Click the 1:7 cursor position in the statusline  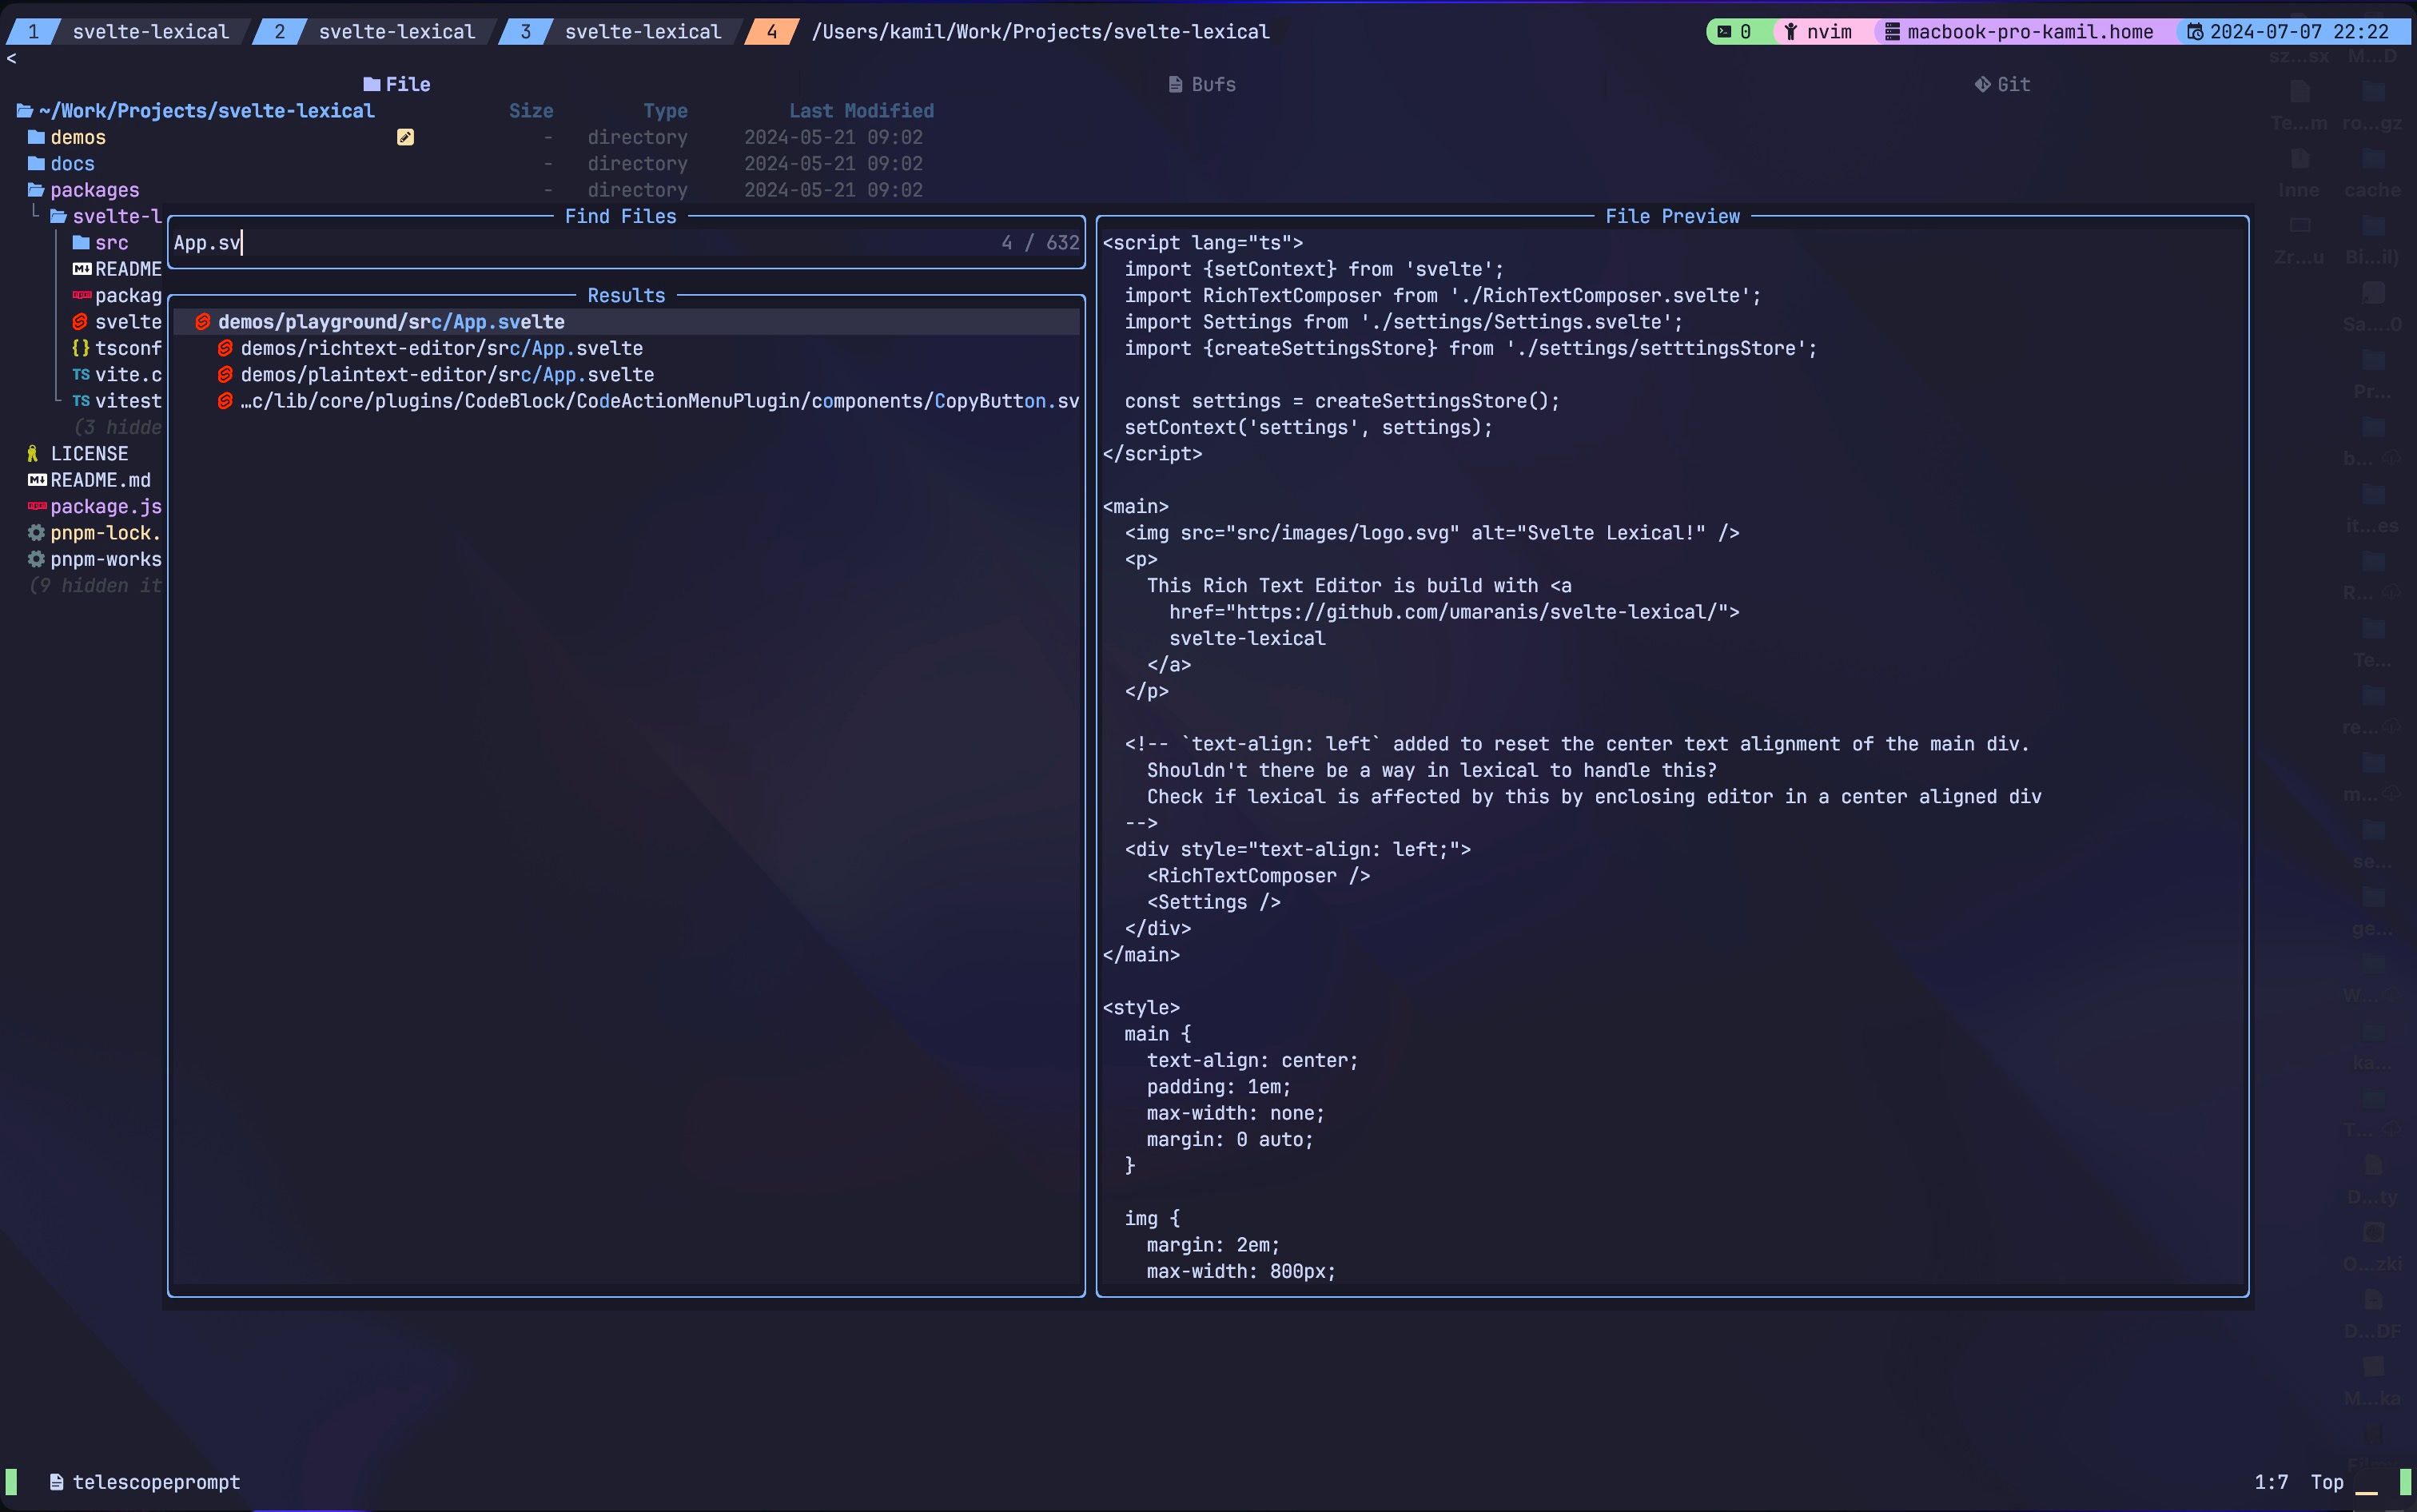pyautogui.click(x=2271, y=1482)
